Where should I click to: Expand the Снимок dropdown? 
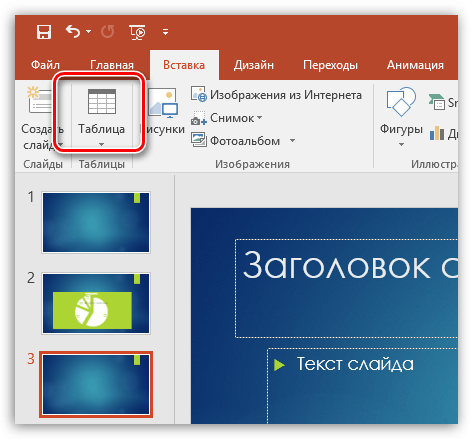coord(260,118)
